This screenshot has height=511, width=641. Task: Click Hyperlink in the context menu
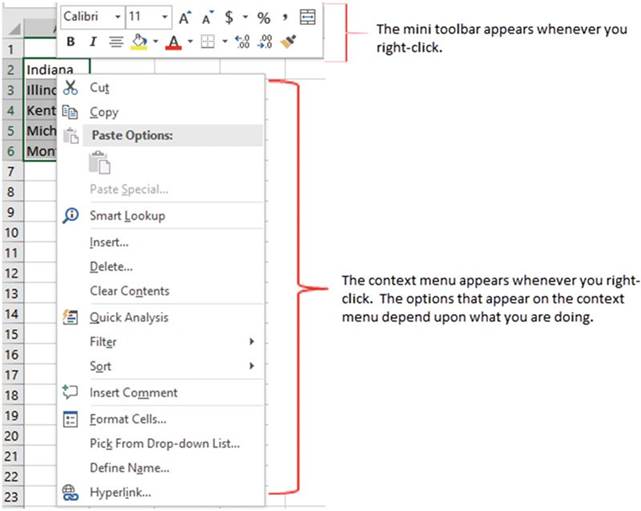pos(120,492)
